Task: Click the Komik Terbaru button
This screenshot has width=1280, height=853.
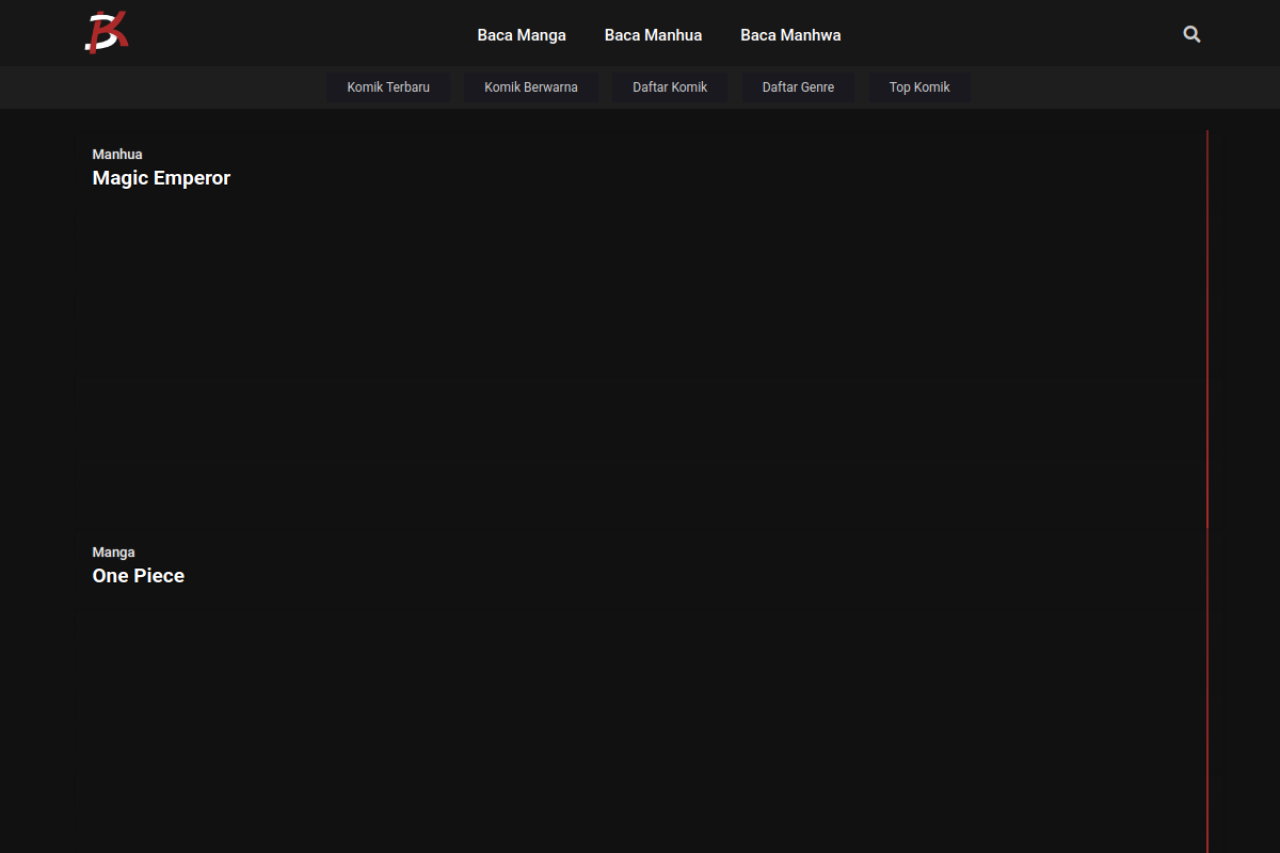Action: click(388, 87)
